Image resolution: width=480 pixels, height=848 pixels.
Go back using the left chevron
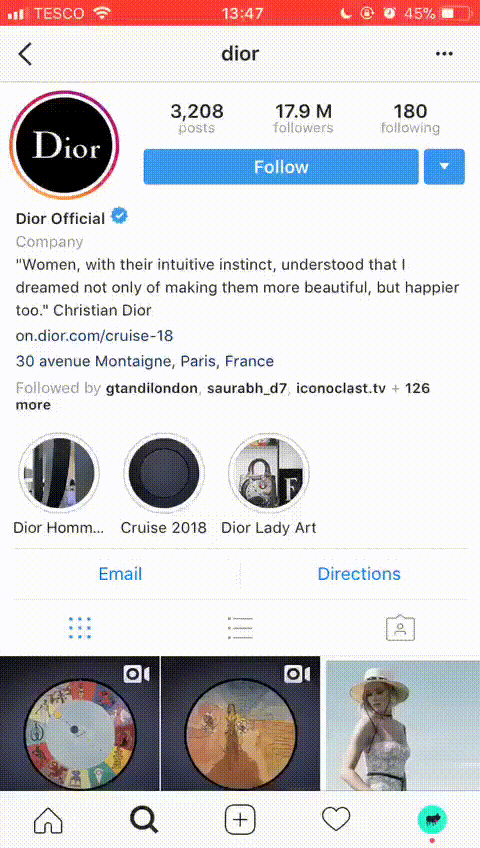click(x=25, y=54)
